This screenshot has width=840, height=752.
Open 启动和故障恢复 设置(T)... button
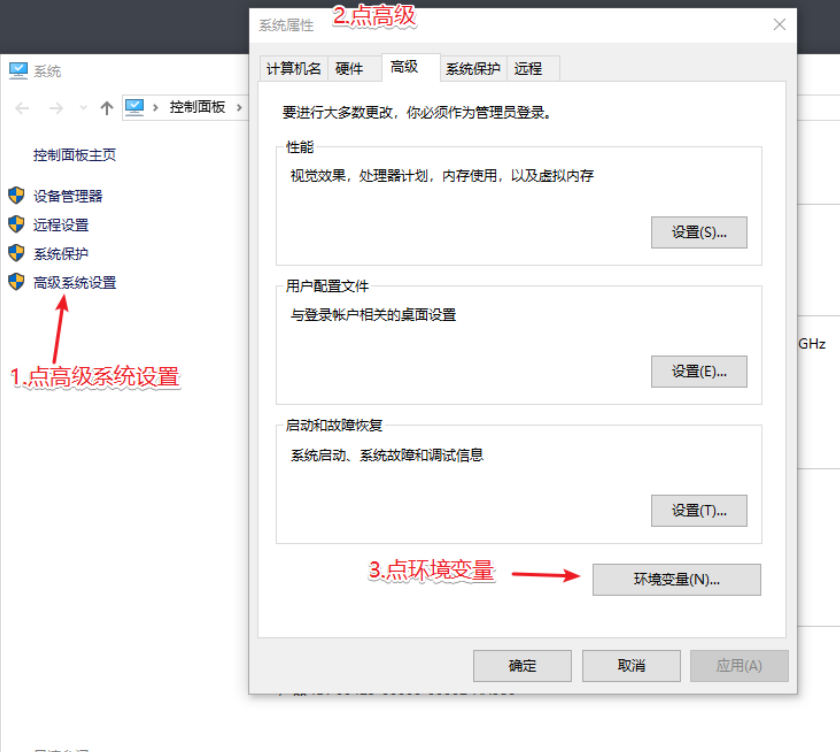pyautogui.click(x=699, y=510)
